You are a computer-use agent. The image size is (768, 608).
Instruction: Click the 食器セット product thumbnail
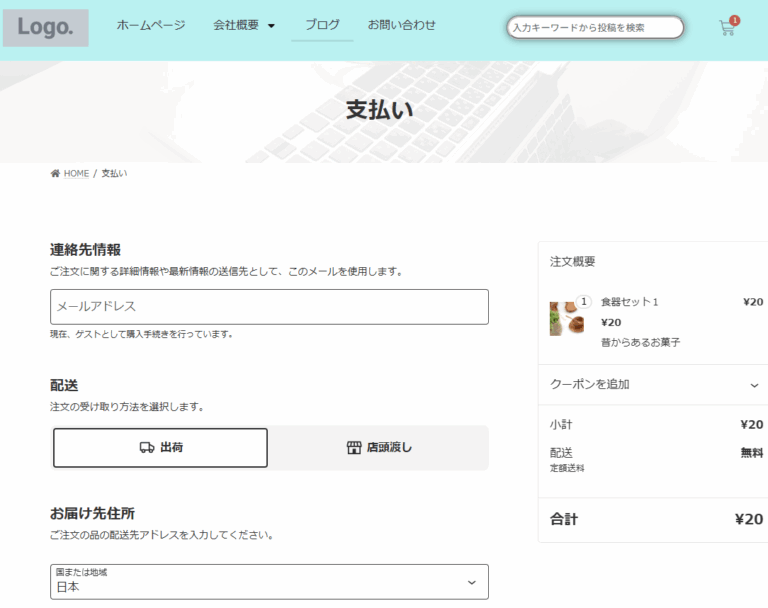(565, 320)
